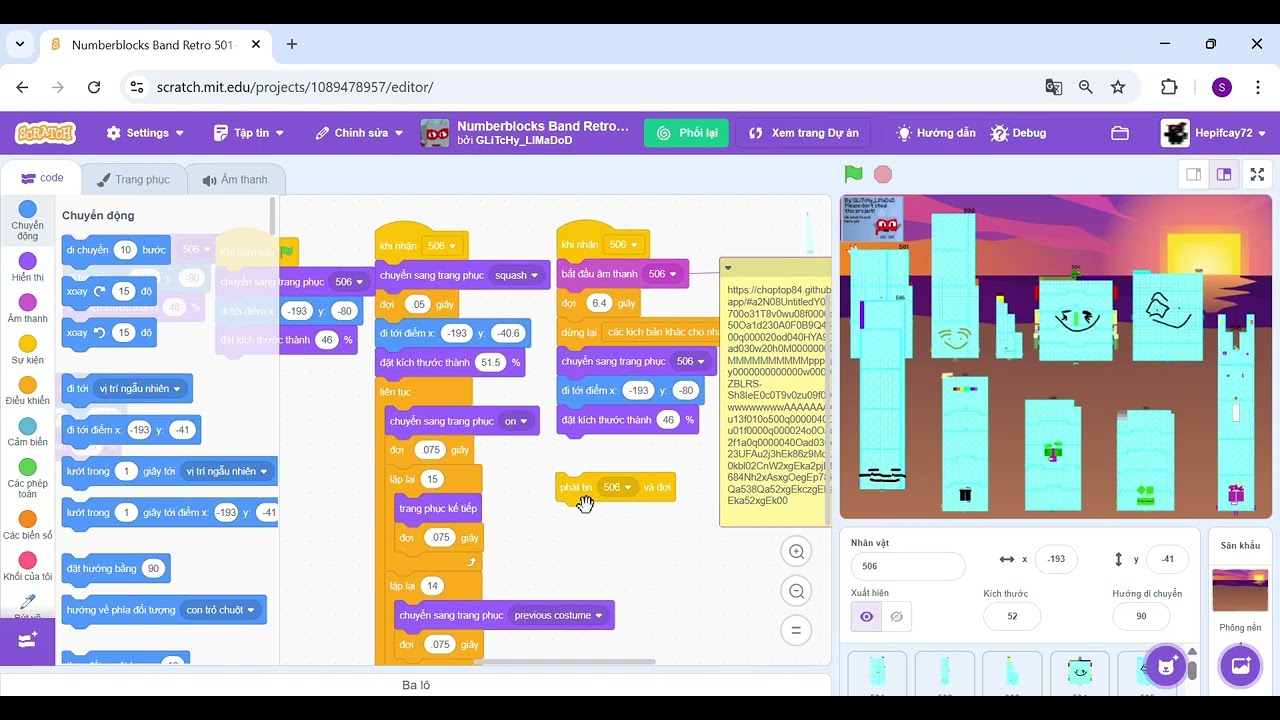Select the Cảm biến block category
The image size is (1280, 720).
(x=28, y=433)
